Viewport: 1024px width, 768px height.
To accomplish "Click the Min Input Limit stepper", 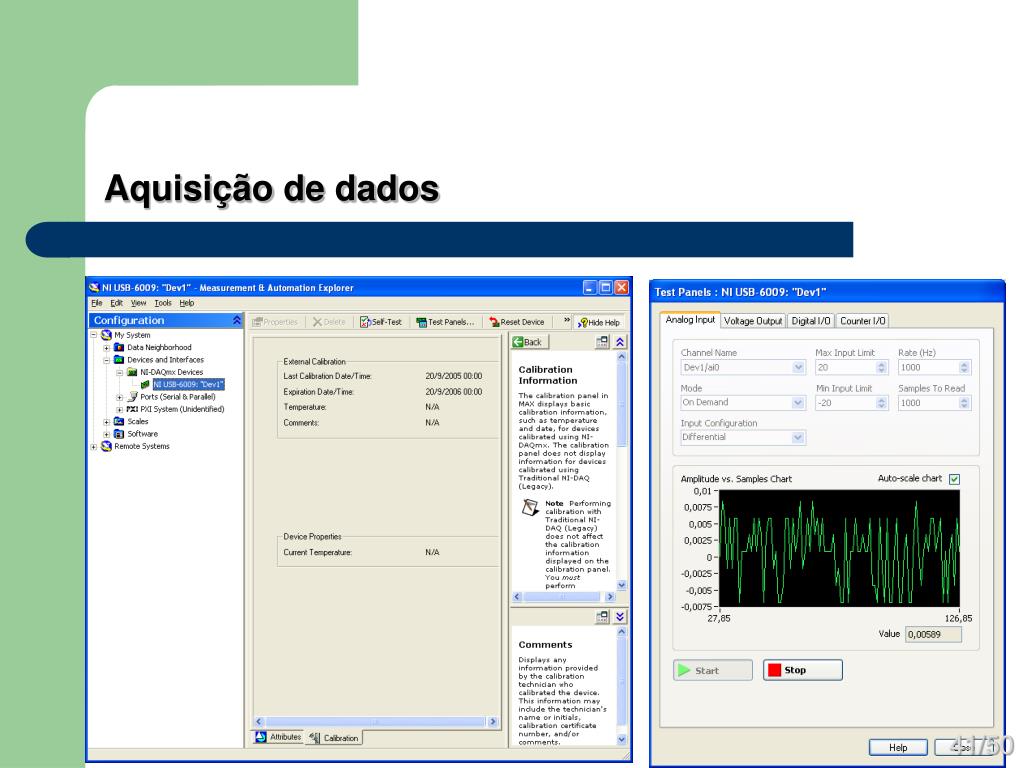I will tap(882, 403).
